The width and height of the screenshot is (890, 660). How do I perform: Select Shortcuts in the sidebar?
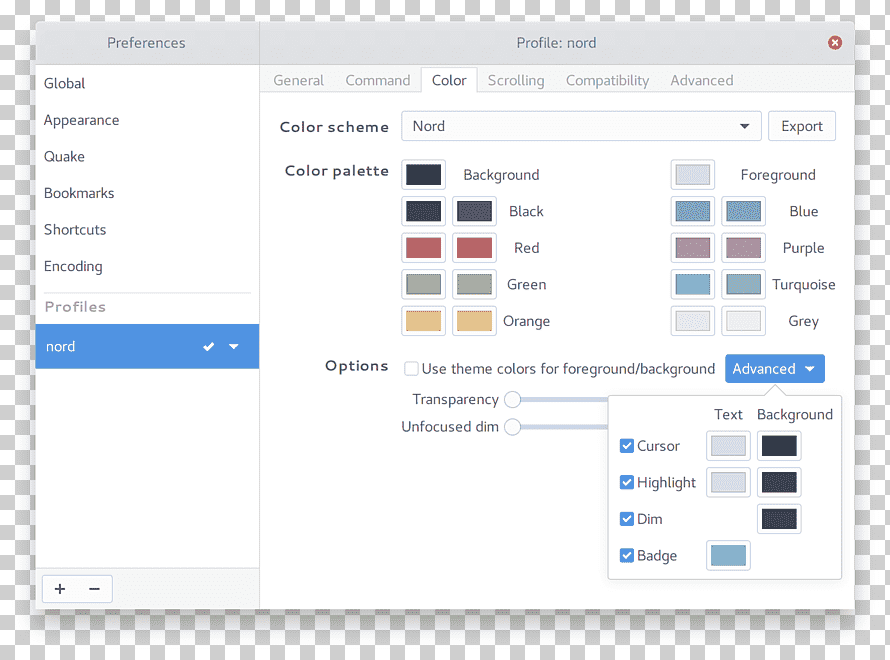[x=75, y=230]
